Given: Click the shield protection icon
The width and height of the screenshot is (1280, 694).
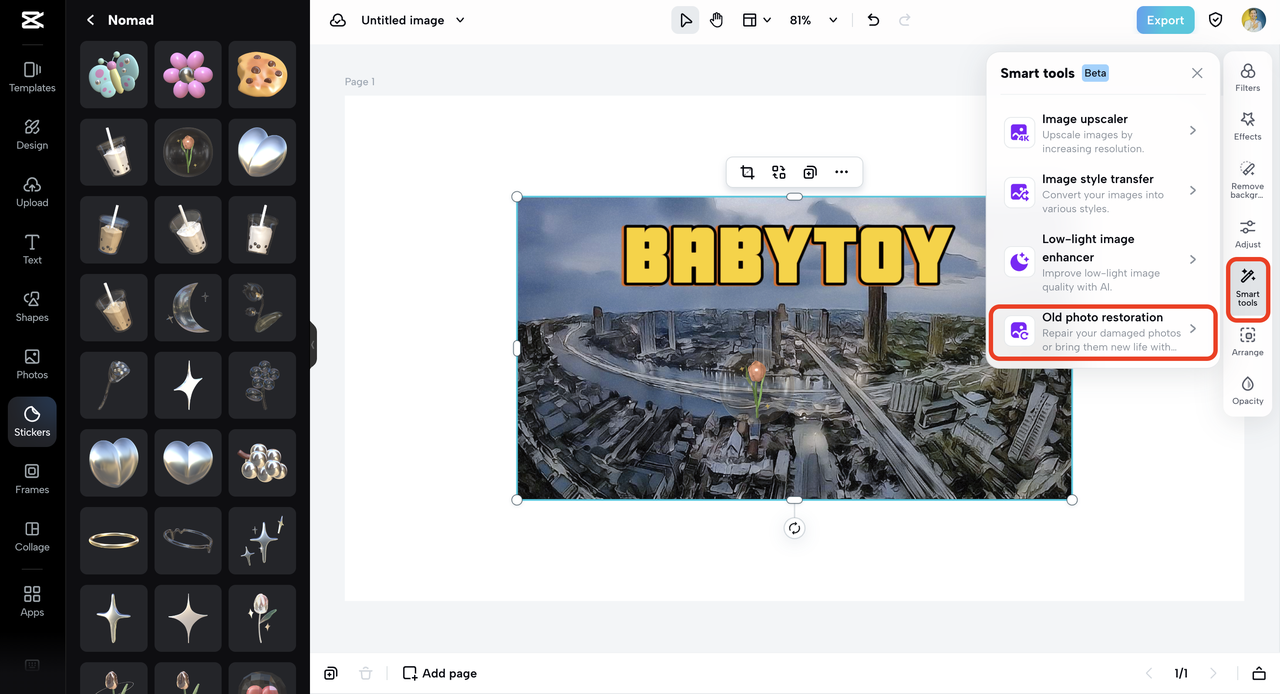Looking at the screenshot, I should (1216, 20).
